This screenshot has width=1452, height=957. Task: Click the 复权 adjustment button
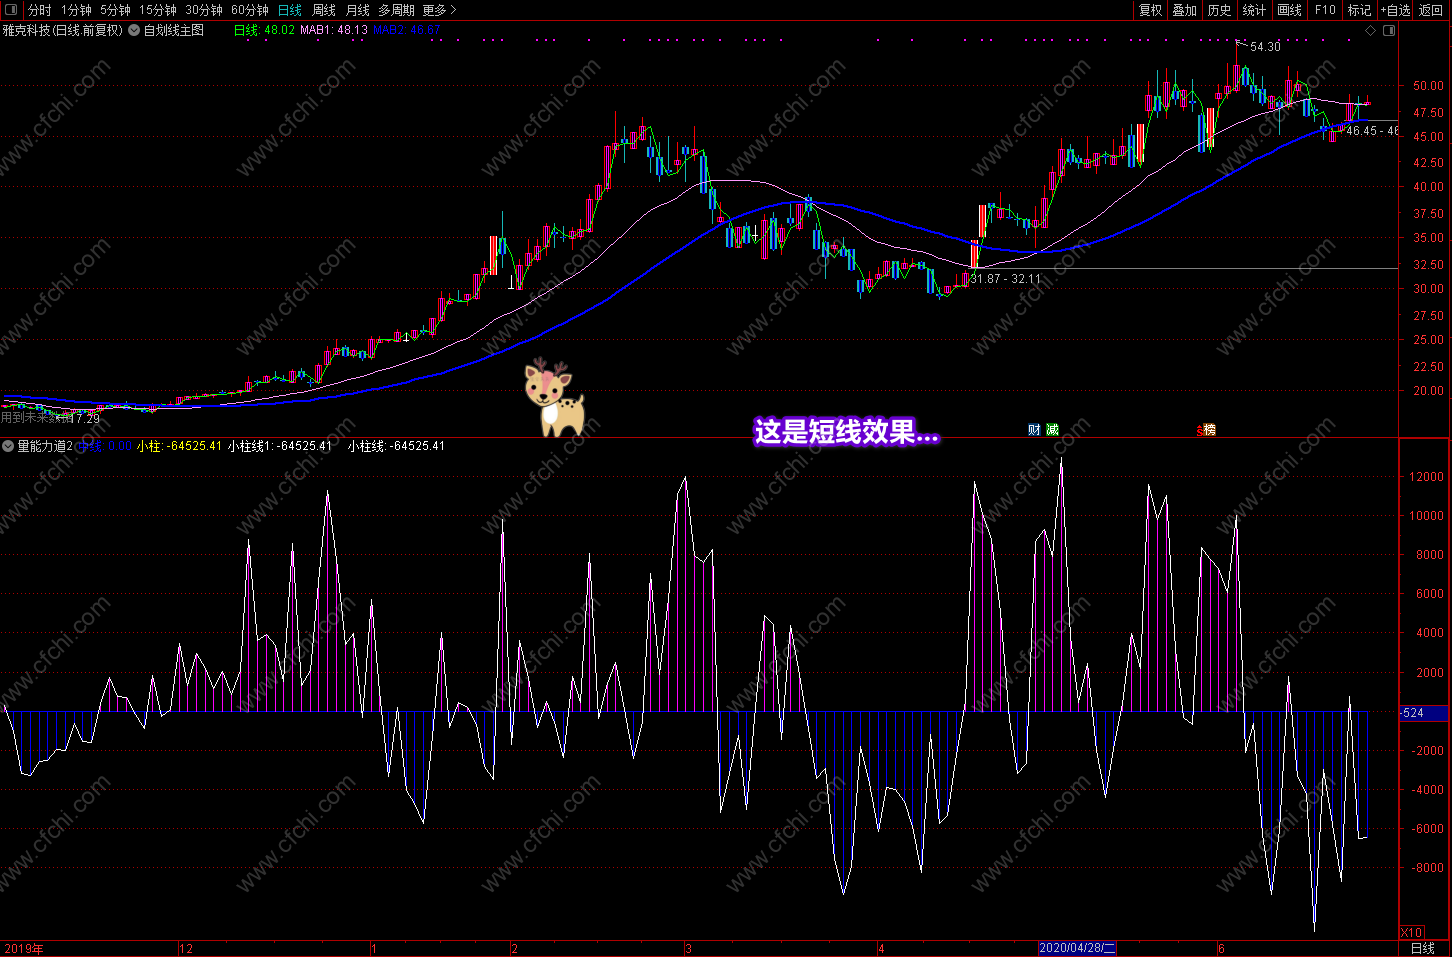(1151, 10)
